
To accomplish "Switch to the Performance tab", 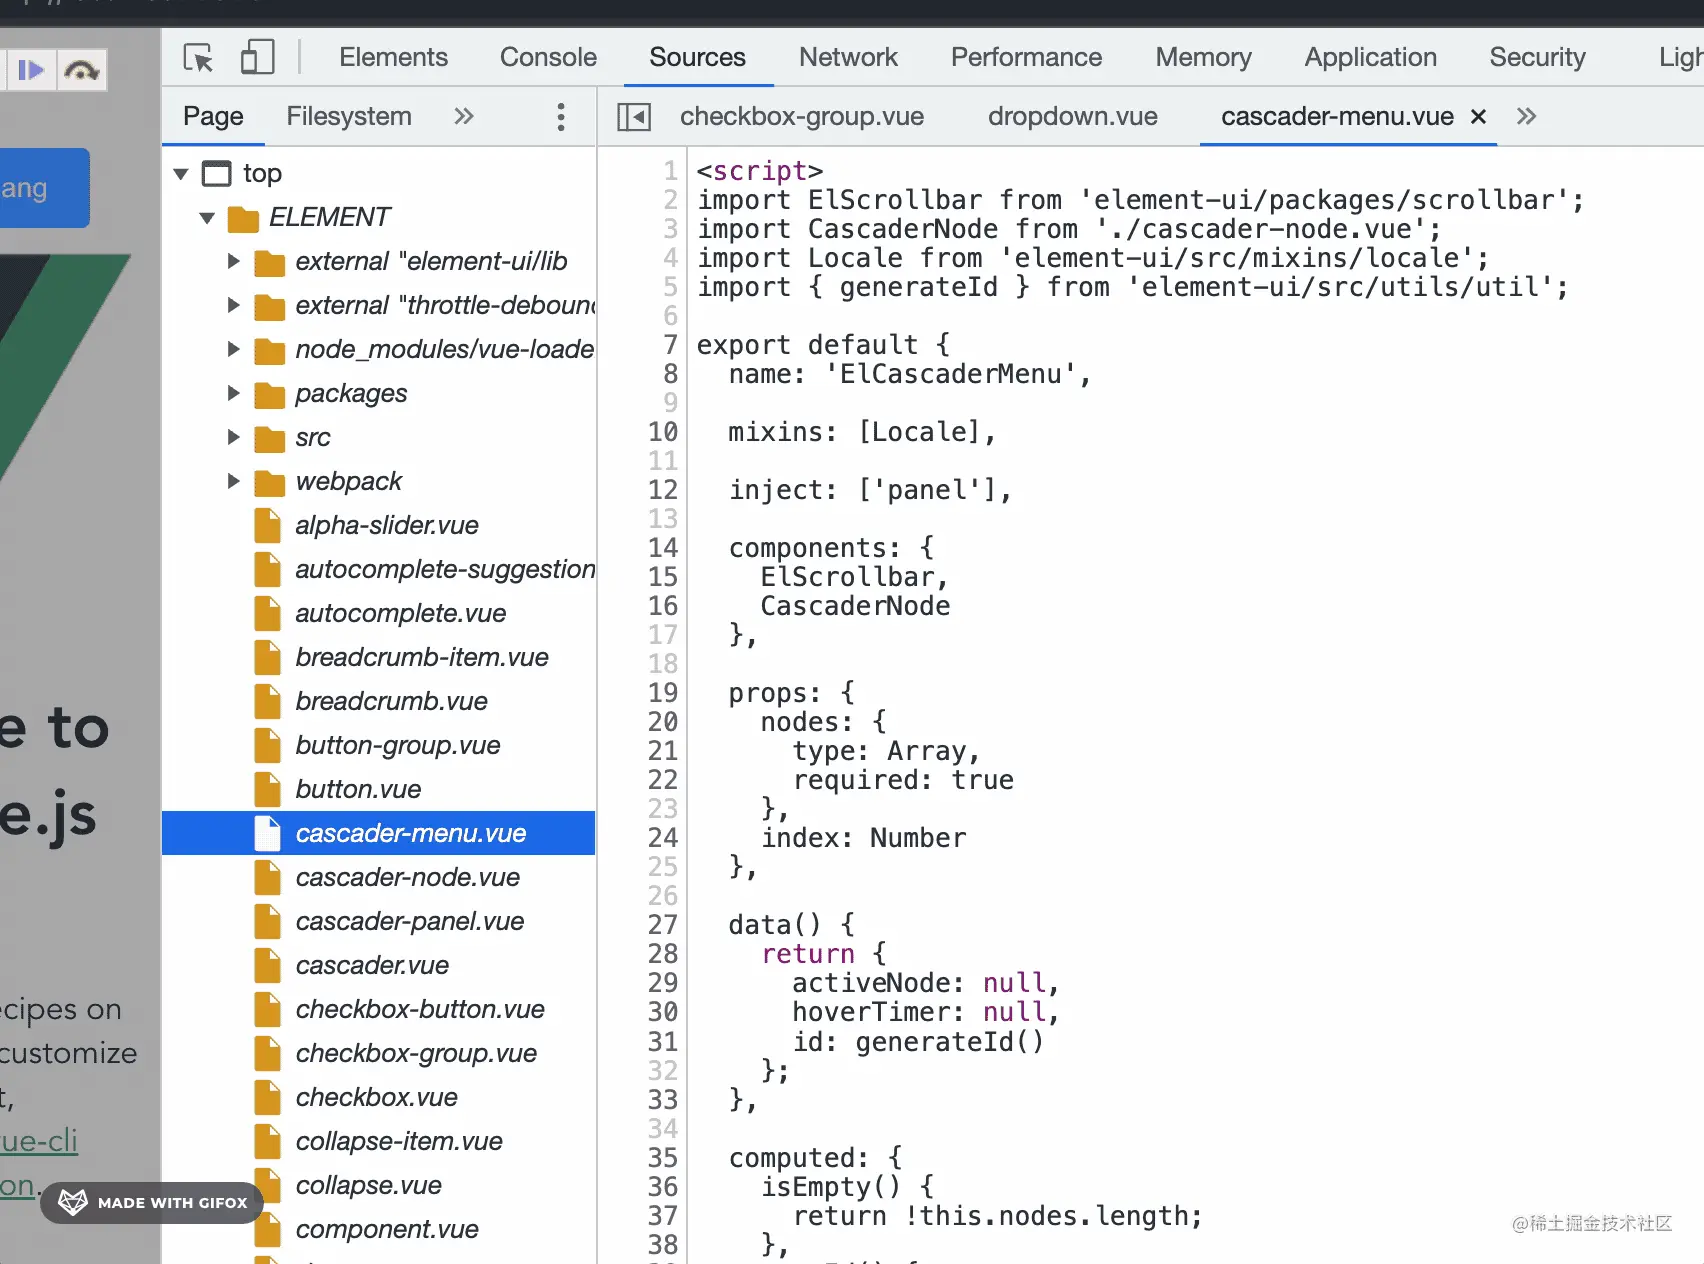I will click(x=1026, y=57).
